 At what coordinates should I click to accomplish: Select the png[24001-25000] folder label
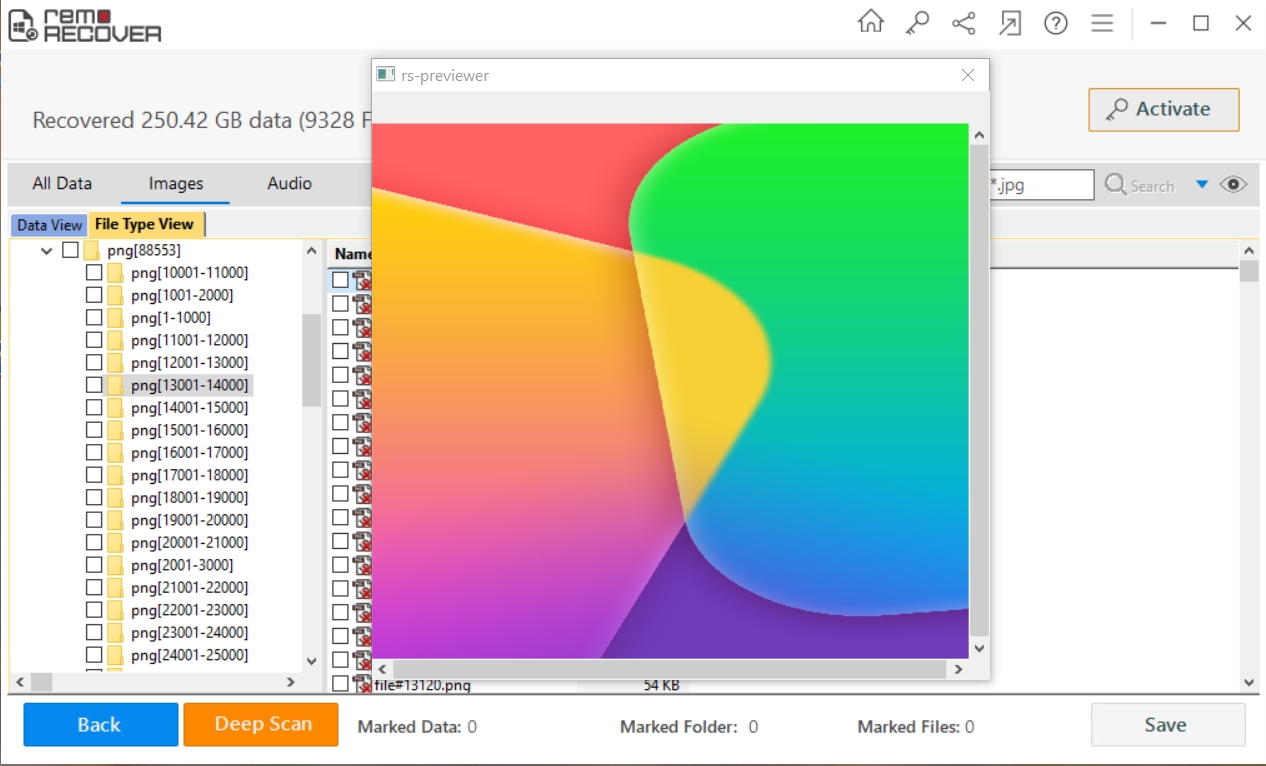tap(189, 655)
